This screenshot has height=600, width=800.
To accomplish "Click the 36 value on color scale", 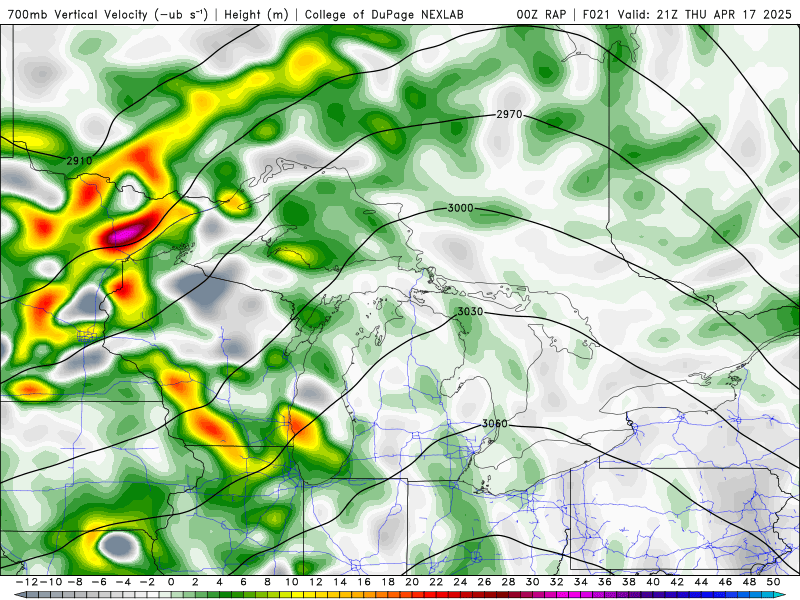I will click(x=605, y=582).
